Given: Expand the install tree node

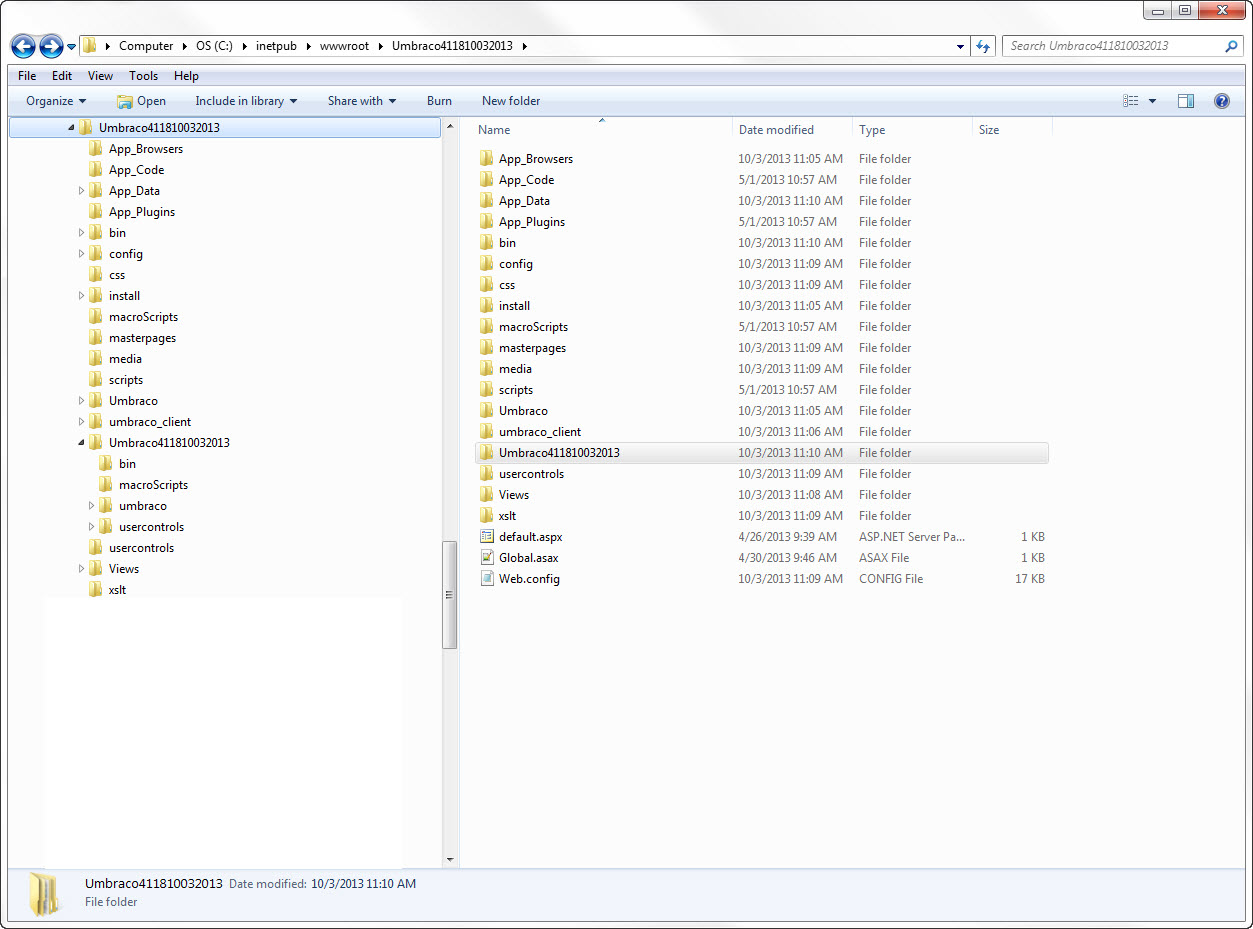Looking at the screenshot, I should pyautogui.click(x=81, y=296).
